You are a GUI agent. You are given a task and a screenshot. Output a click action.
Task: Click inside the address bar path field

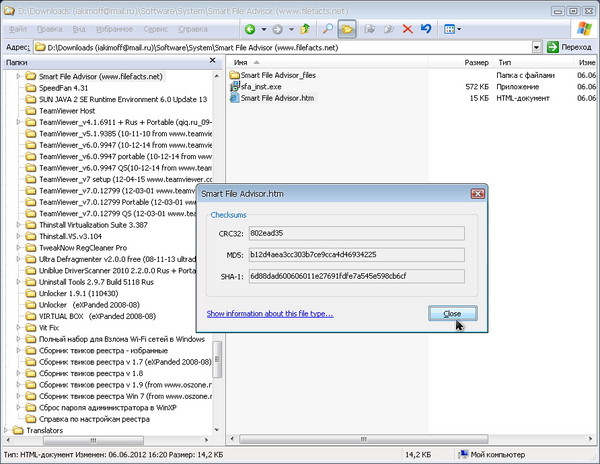283,47
